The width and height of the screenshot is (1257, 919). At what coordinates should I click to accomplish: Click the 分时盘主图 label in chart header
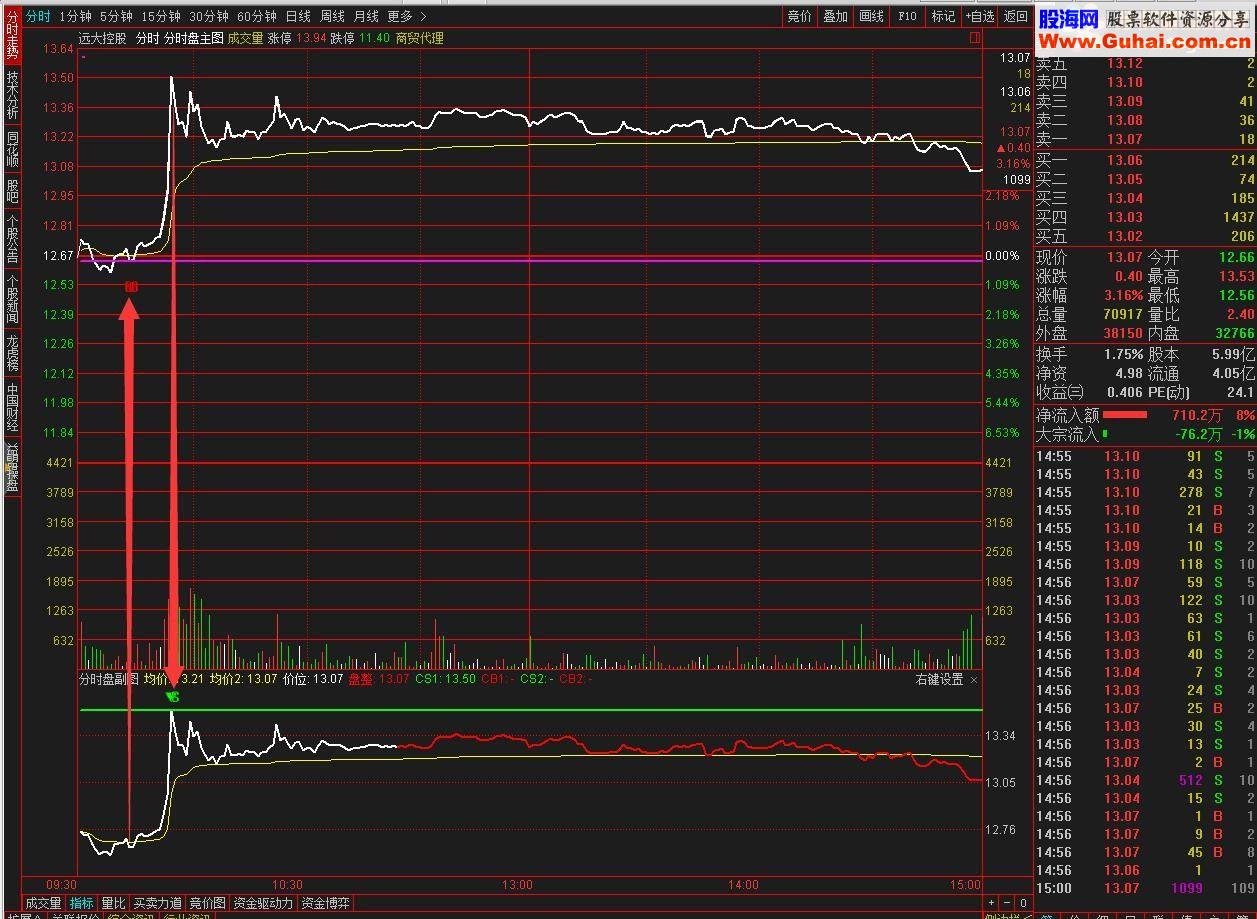pos(194,38)
